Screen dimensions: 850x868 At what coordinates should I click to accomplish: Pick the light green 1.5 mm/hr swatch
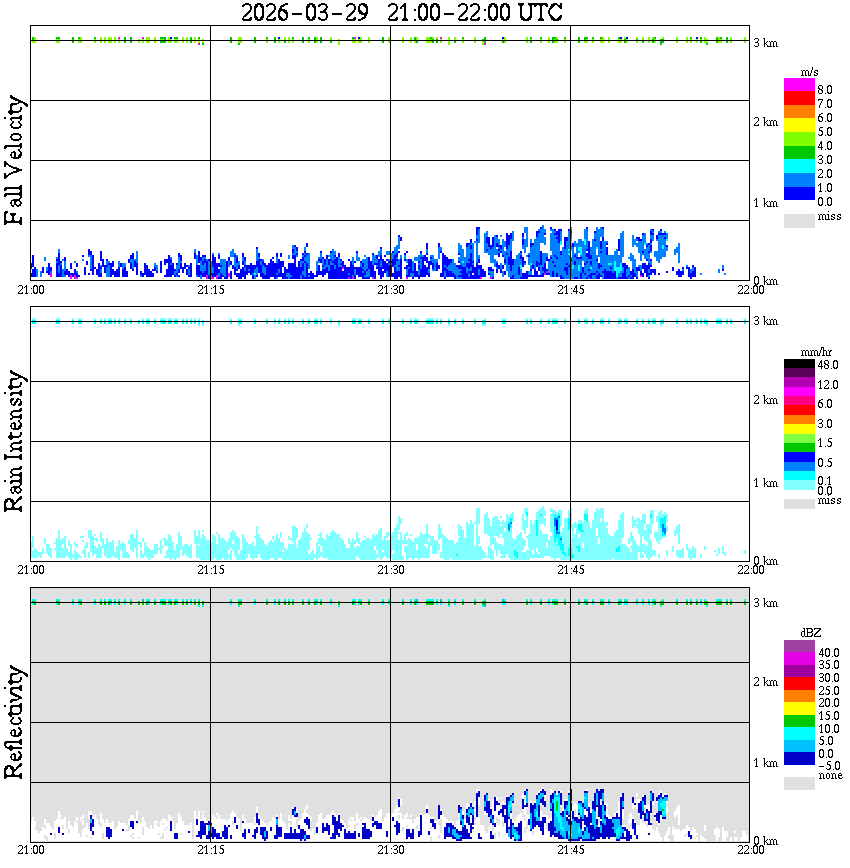(799, 438)
